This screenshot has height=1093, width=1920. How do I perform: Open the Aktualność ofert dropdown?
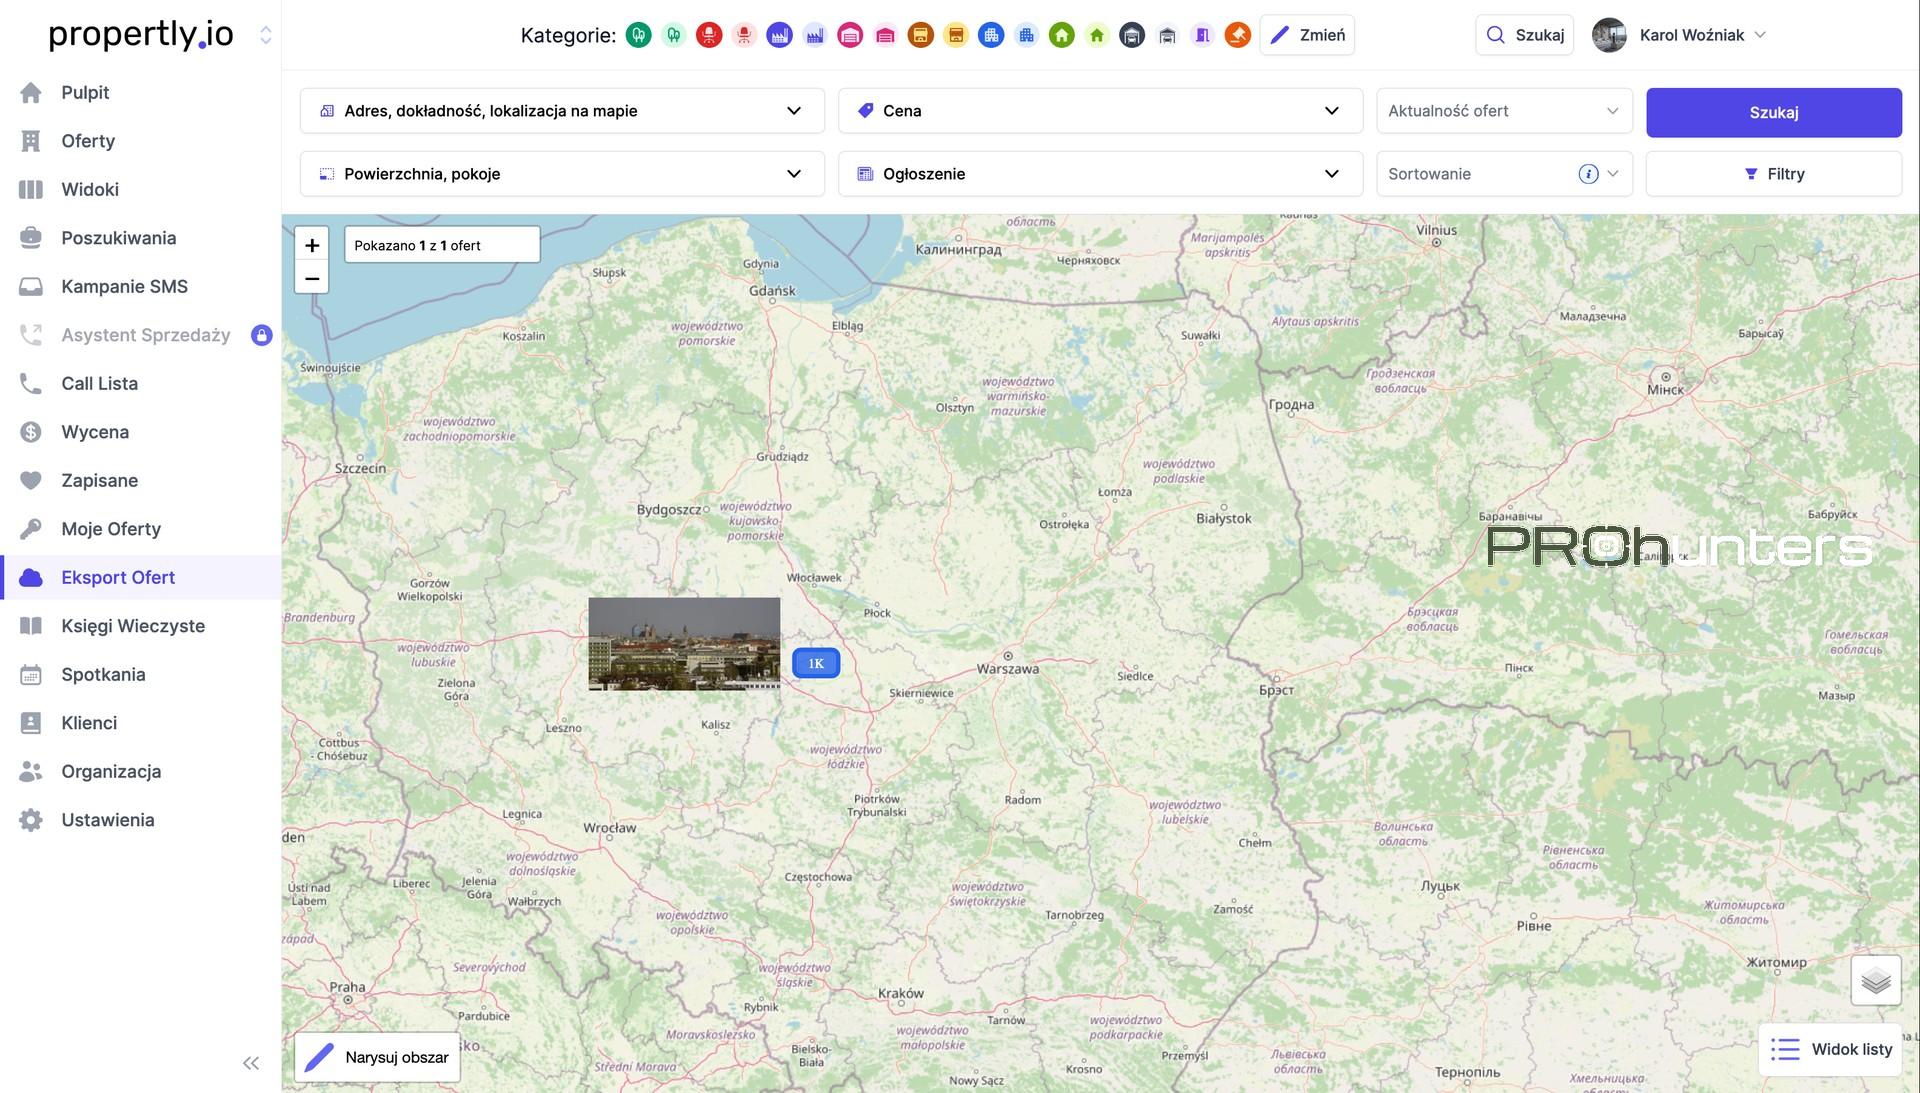pyautogui.click(x=1503, y=111)
